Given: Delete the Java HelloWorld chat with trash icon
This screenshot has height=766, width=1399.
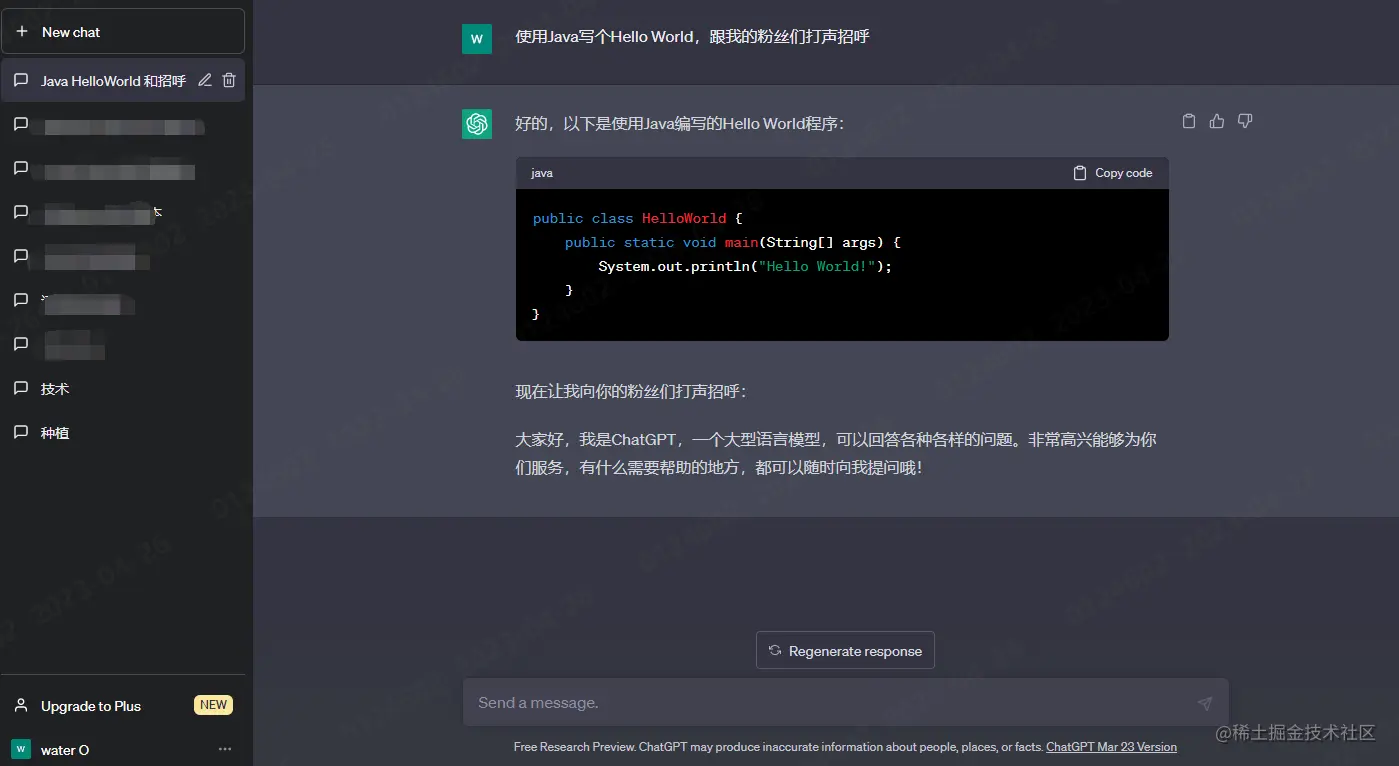Looking at the screenshot, I should [229, 80].
